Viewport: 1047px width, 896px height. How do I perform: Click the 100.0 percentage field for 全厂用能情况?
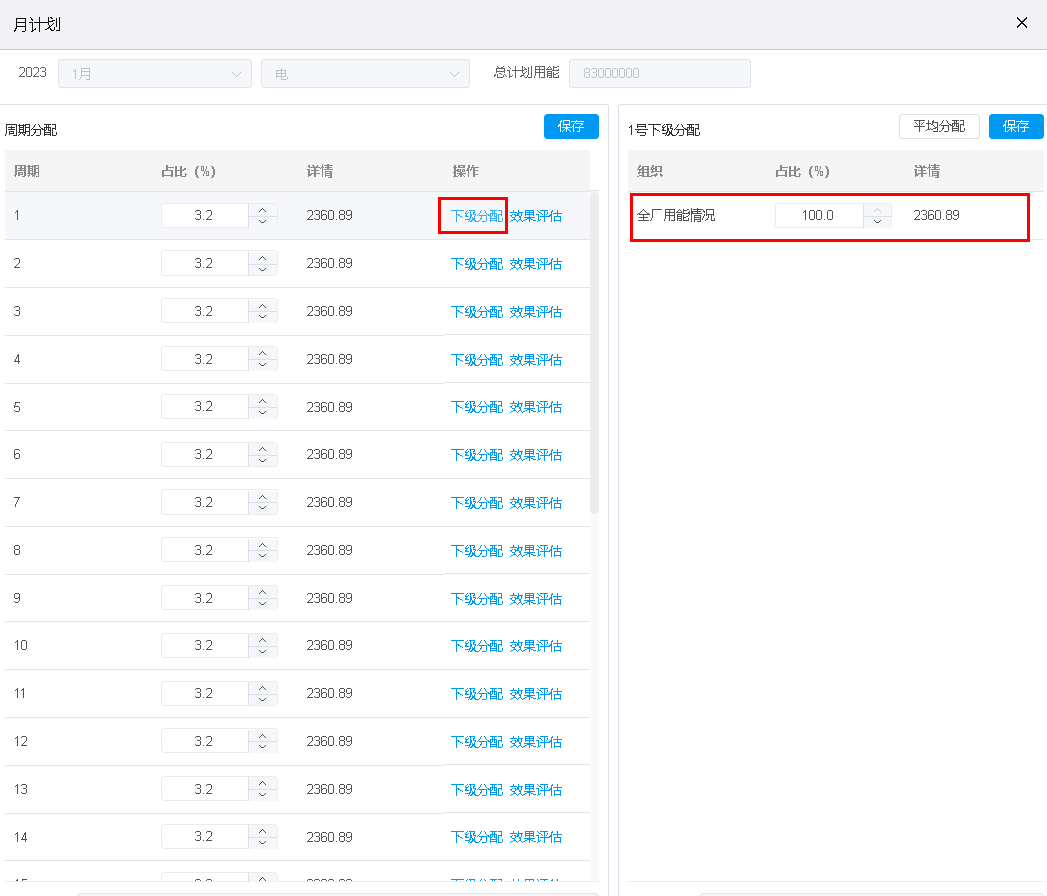[819, 216]
